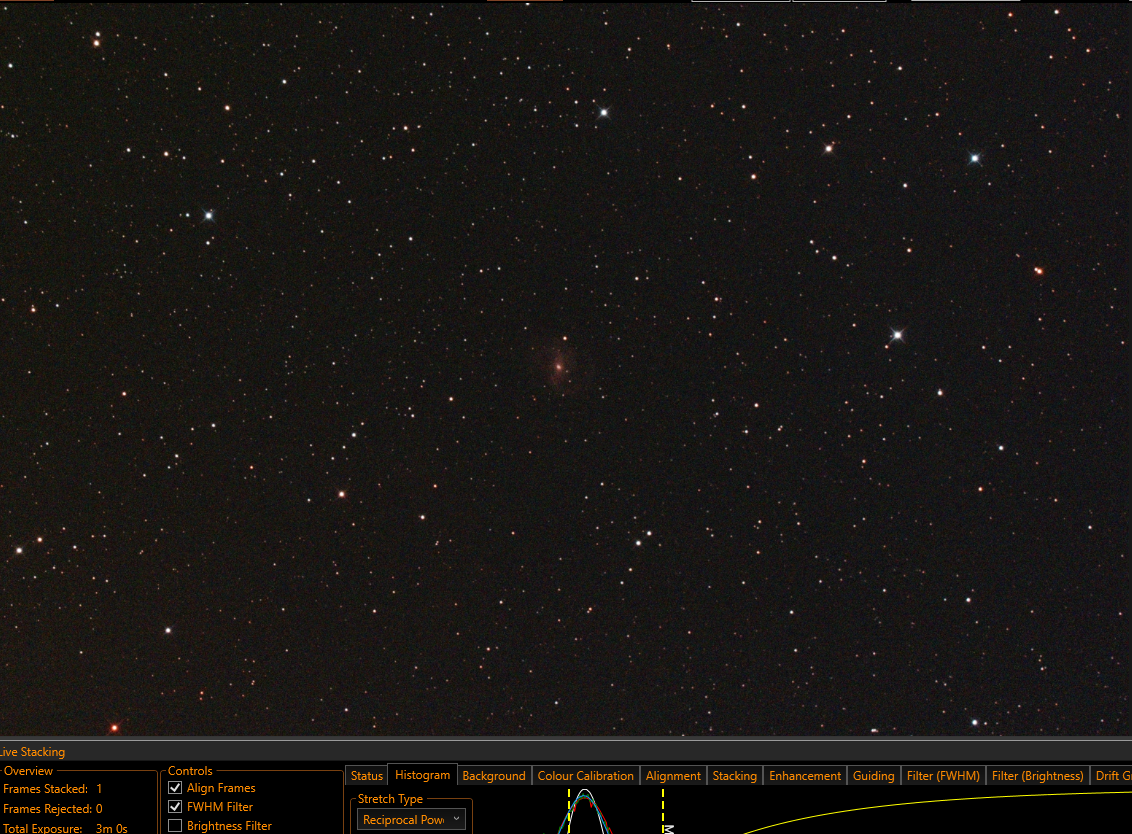Click the histogram black level dashed marker

click(x=569, y=811)
